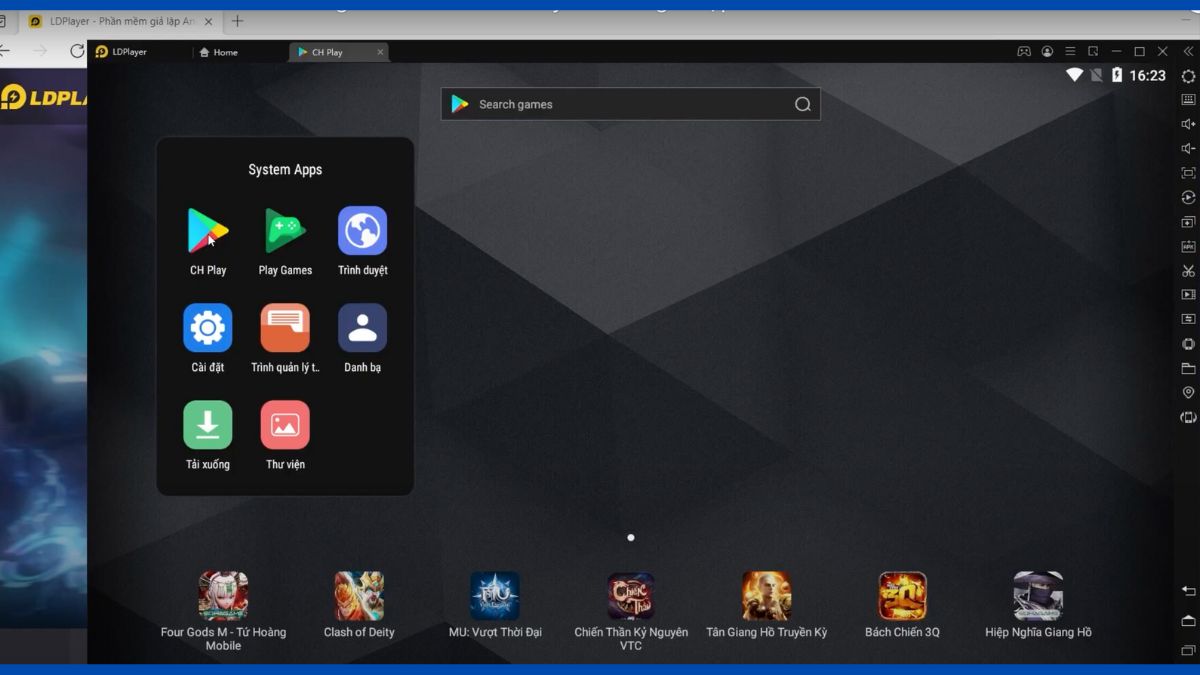
Task: Open the APK install icon in sidebar
Action: [x=1188, y=246]
